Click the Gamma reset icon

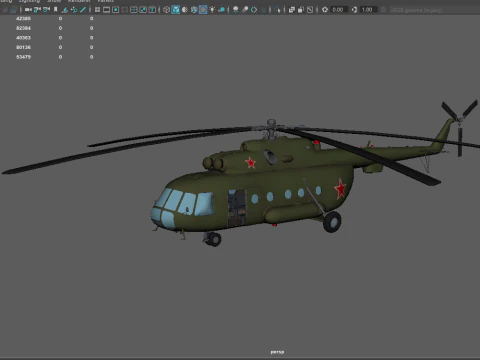point(355,10)
